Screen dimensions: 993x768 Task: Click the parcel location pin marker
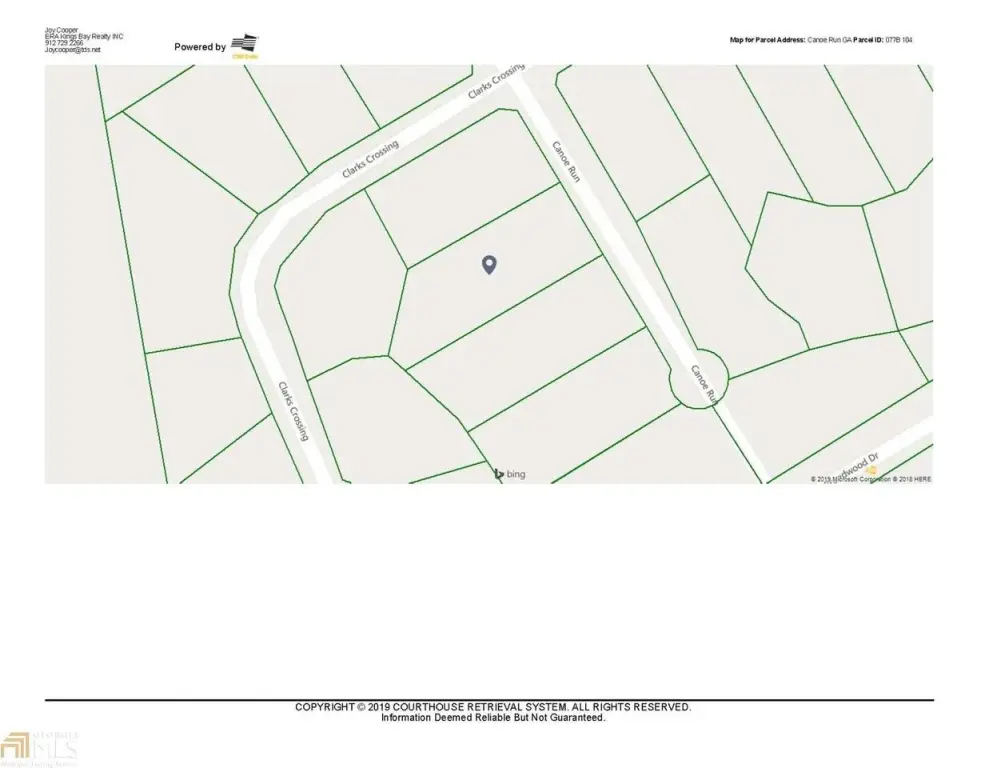[x=489, y=264]
